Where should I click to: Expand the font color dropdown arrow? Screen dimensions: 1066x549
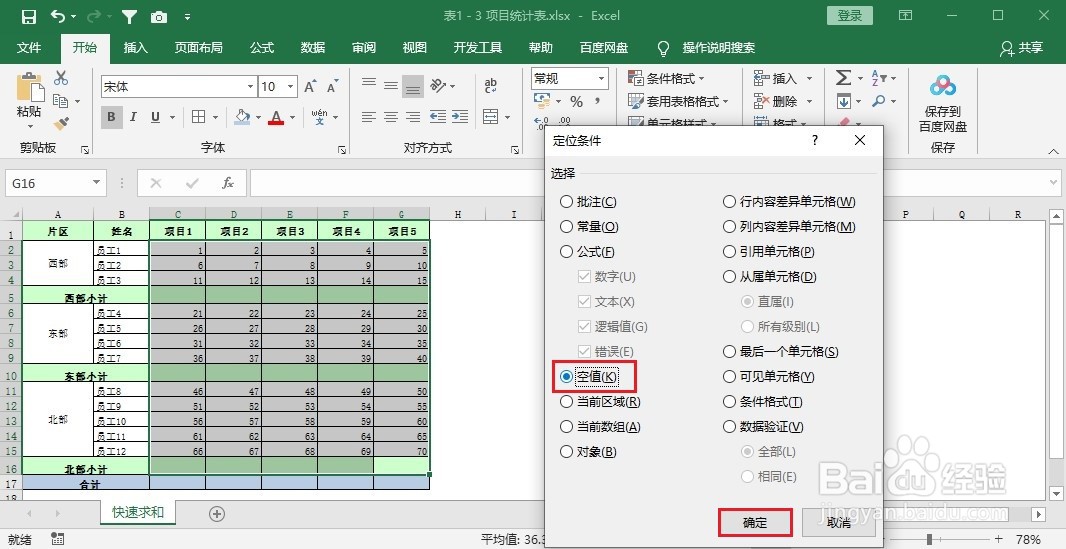tap(292, 117)
